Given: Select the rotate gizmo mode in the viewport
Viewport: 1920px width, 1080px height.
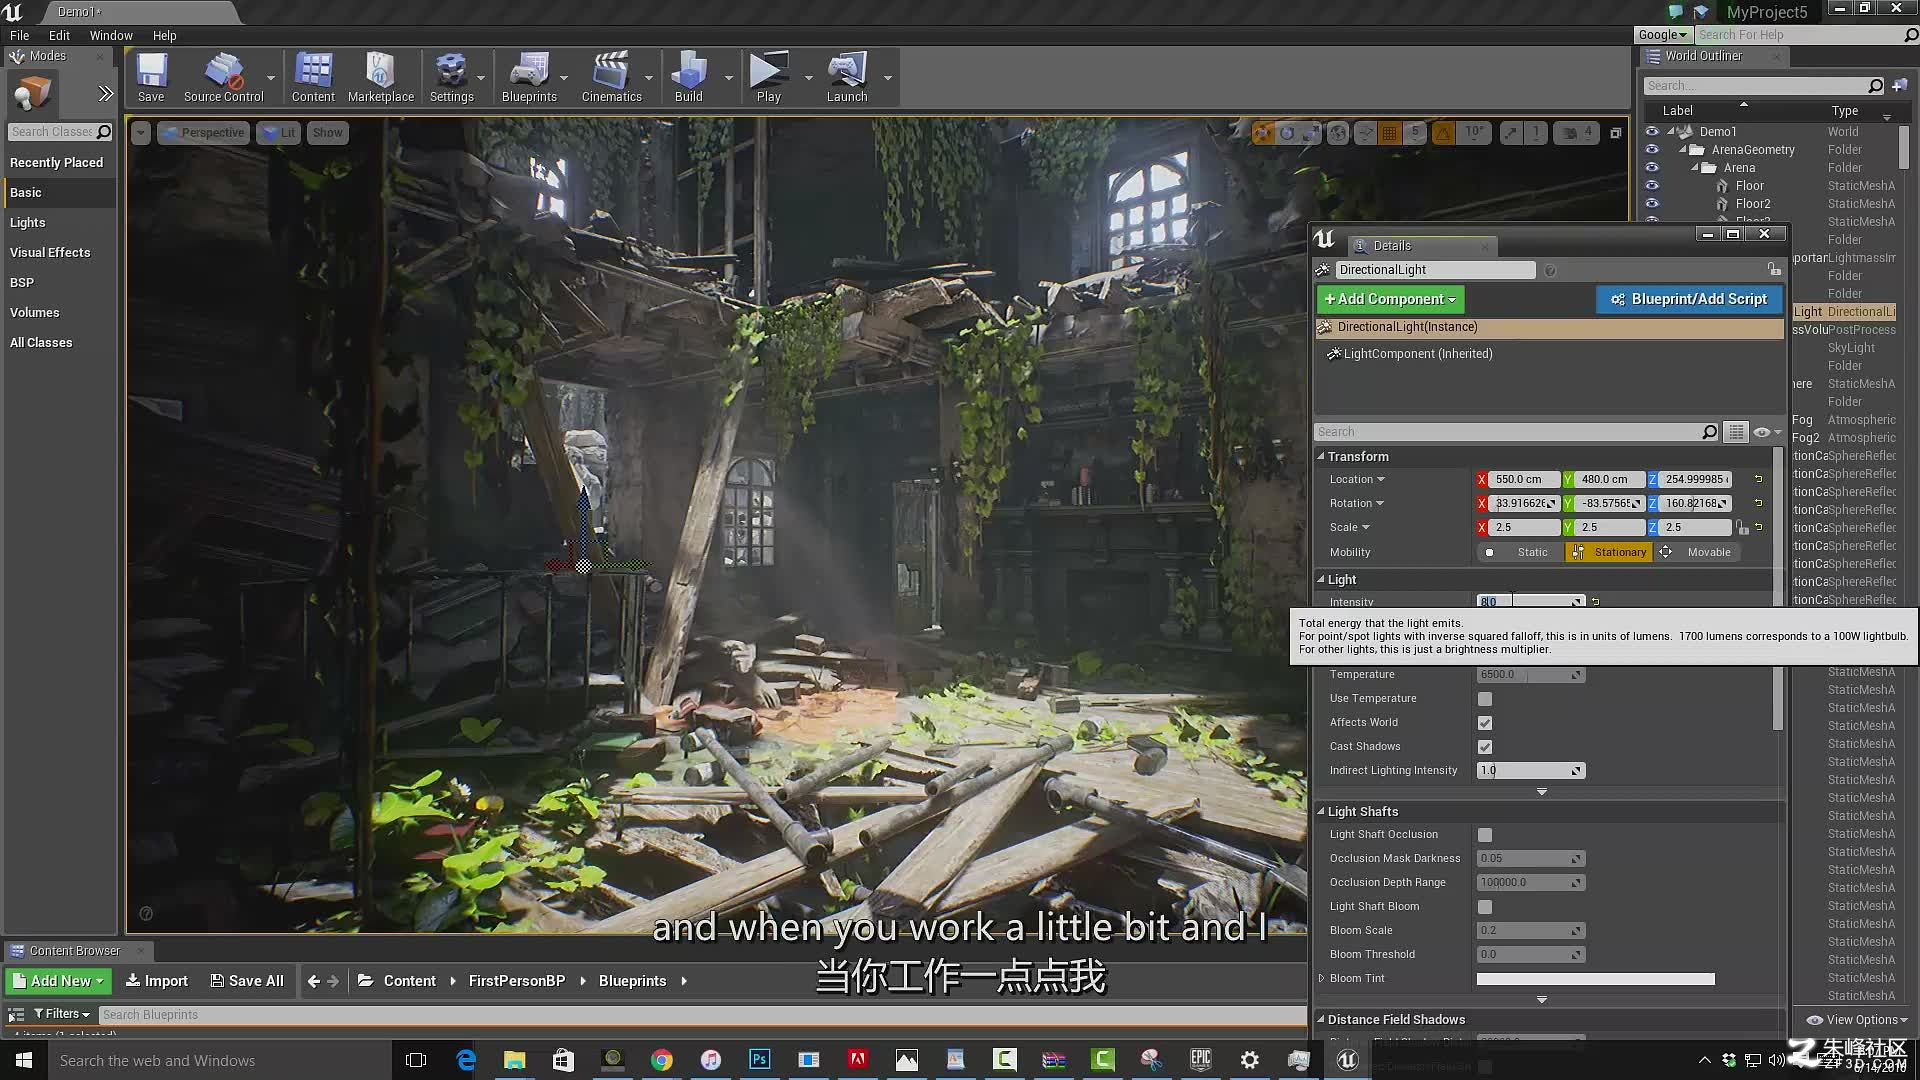Looking at the screenshot, I should coord(1287,132).
